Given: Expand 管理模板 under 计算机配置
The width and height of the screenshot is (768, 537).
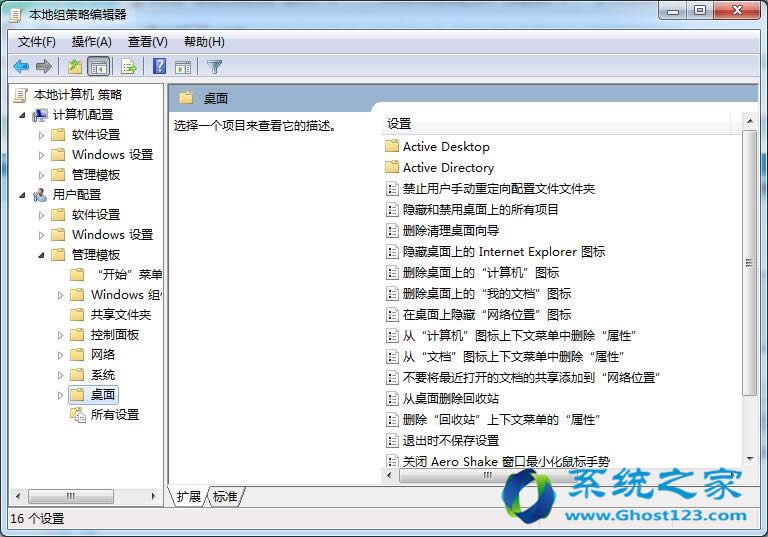Looking at the screenshot, I should pyautogui.click(x=41, y=175).
